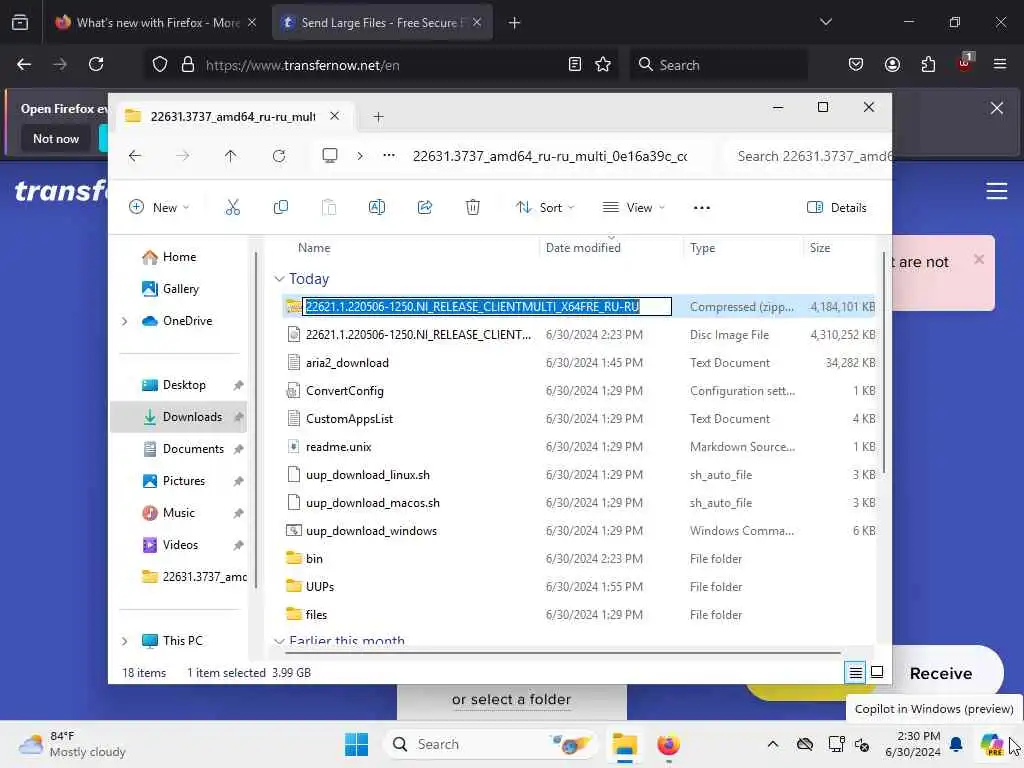Click the Receive button on transfernow
Screen dimensions: 1024x768
coord(940,673)
